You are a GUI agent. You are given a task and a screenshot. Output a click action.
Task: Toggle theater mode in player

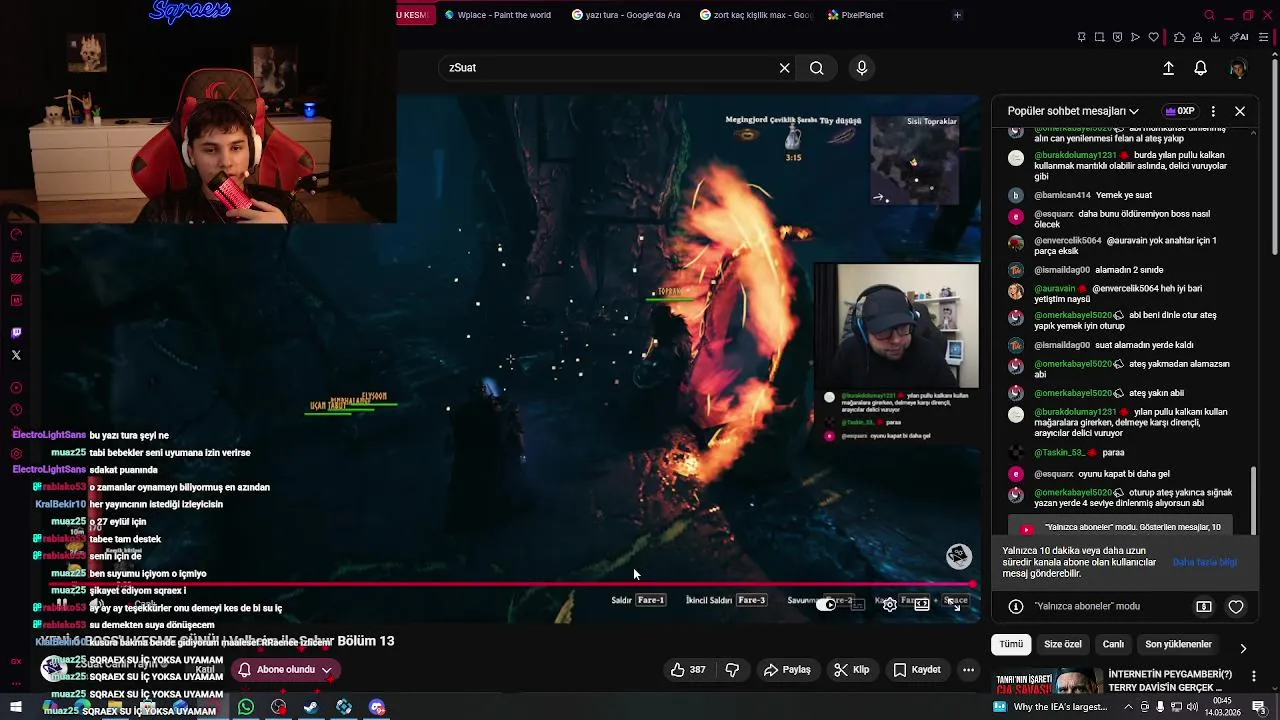922,604
